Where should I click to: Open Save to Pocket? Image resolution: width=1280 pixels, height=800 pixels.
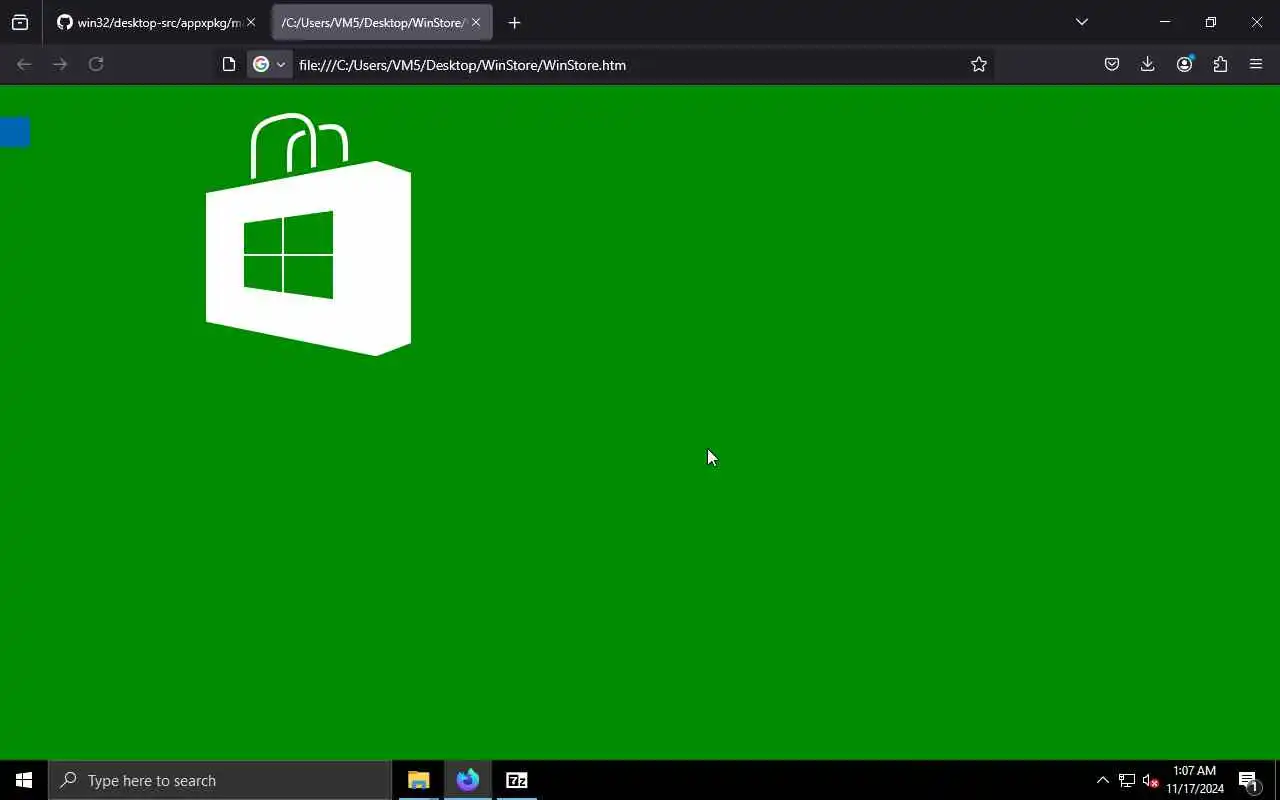tap(1112, 64)
